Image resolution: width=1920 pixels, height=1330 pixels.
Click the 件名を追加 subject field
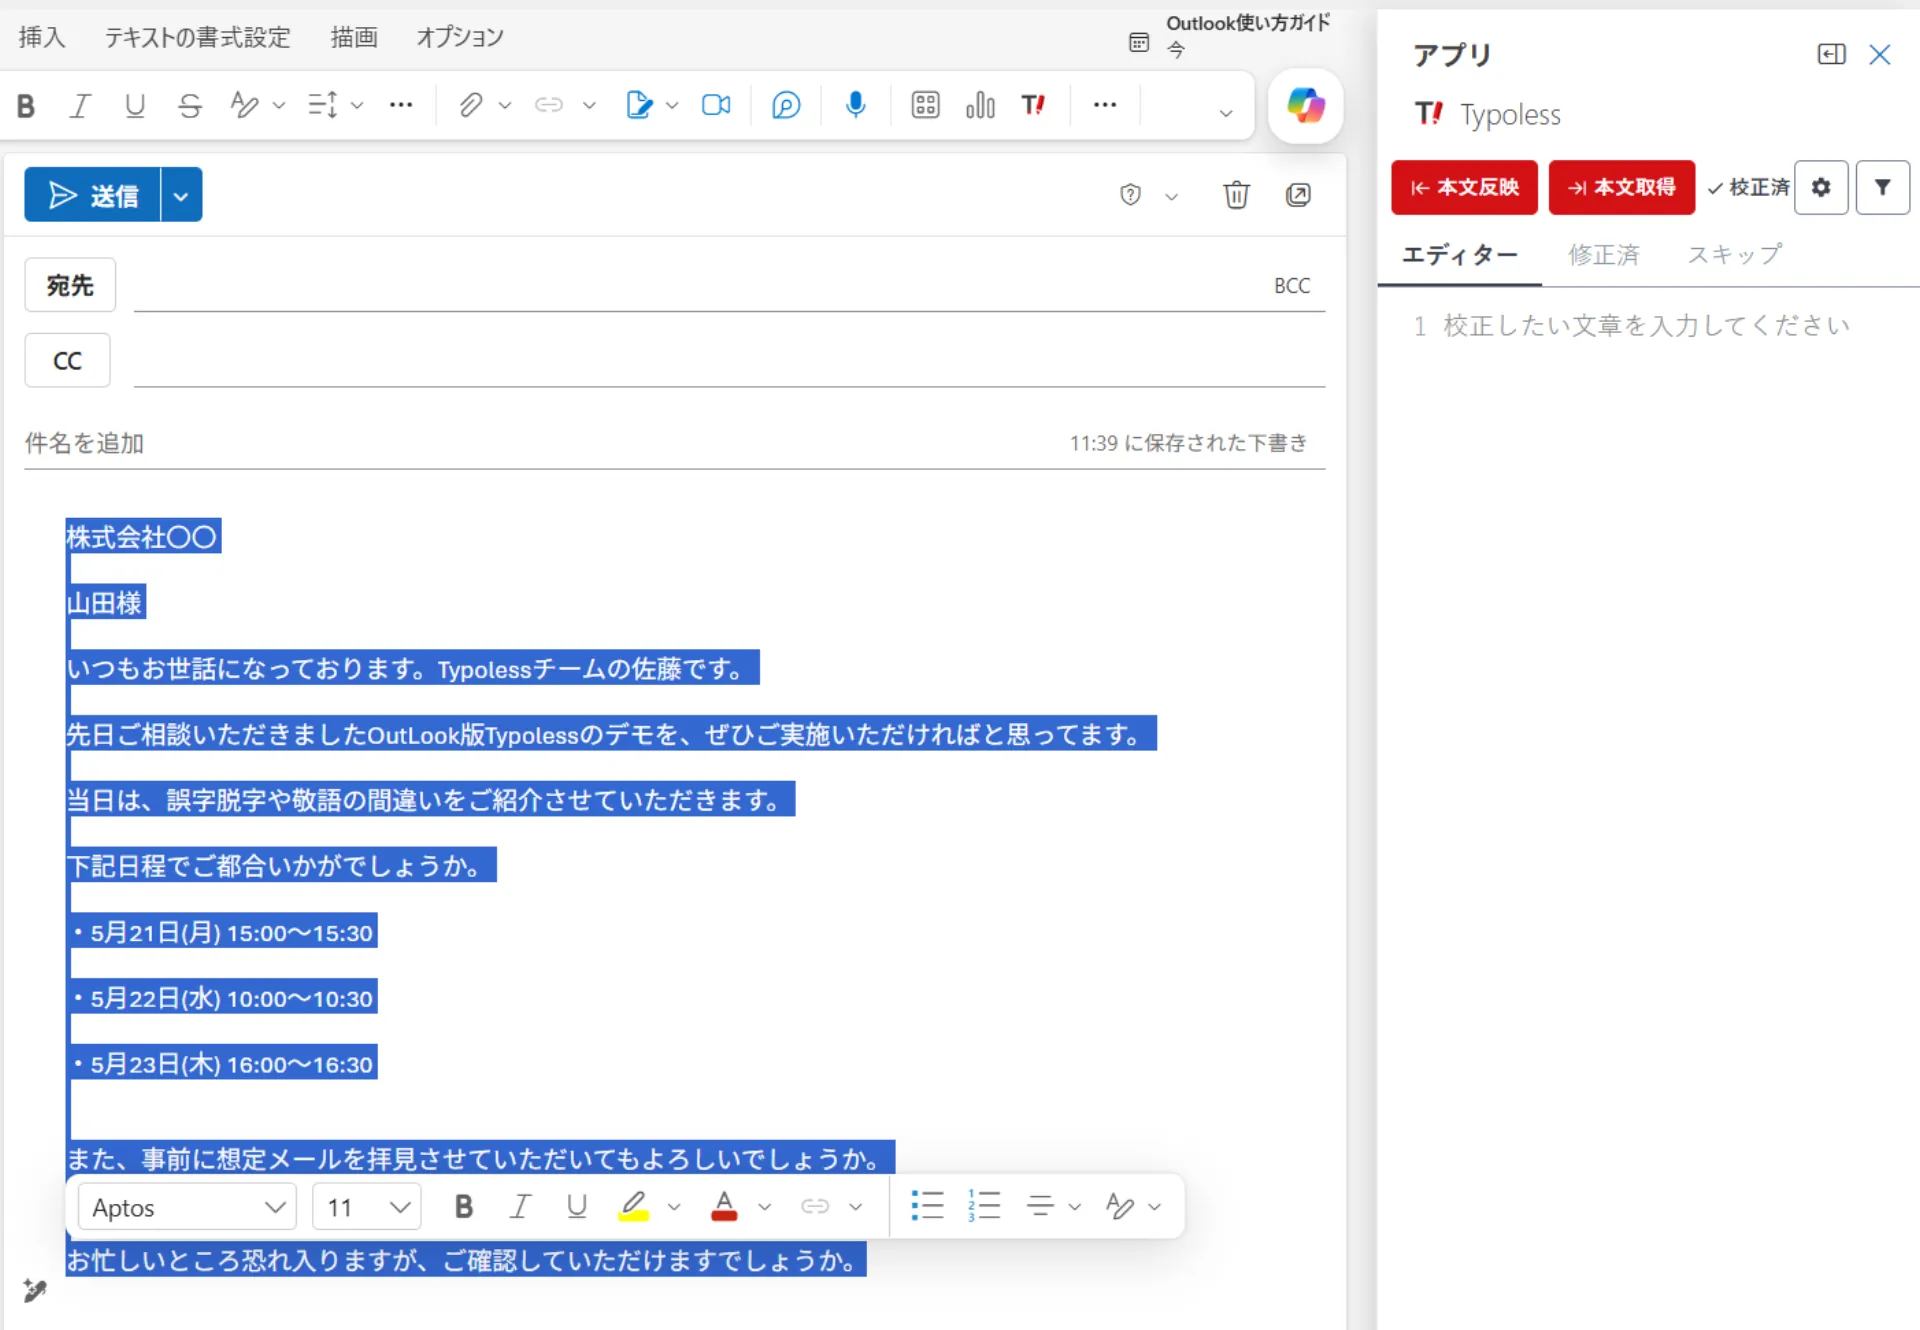(540, 443)
